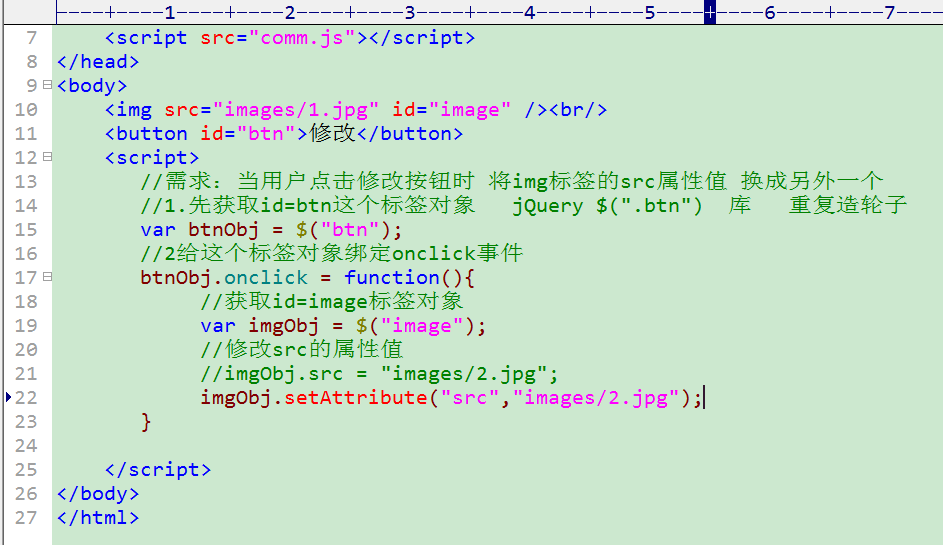Click ruler position 3
This screenshot has height=545, width=943.
pyautogui.click(x=410, y=12)
